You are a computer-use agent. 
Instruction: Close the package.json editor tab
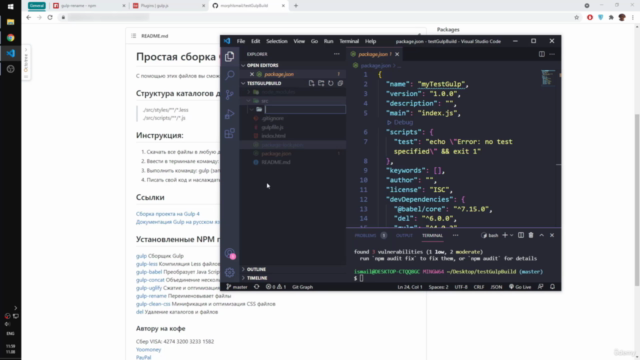(397, 54)
